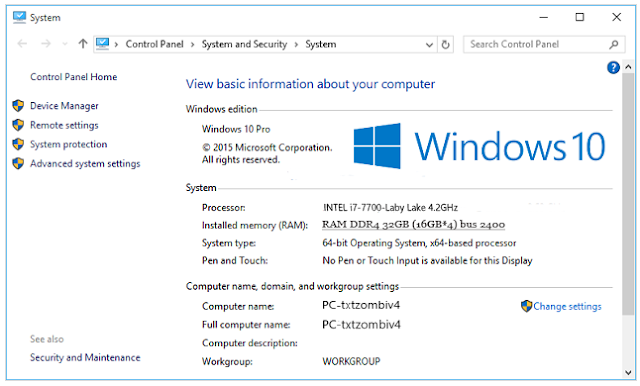Click 2015 Microsoft Corporation copyright text
640x386 pixels.
[267, 153]
